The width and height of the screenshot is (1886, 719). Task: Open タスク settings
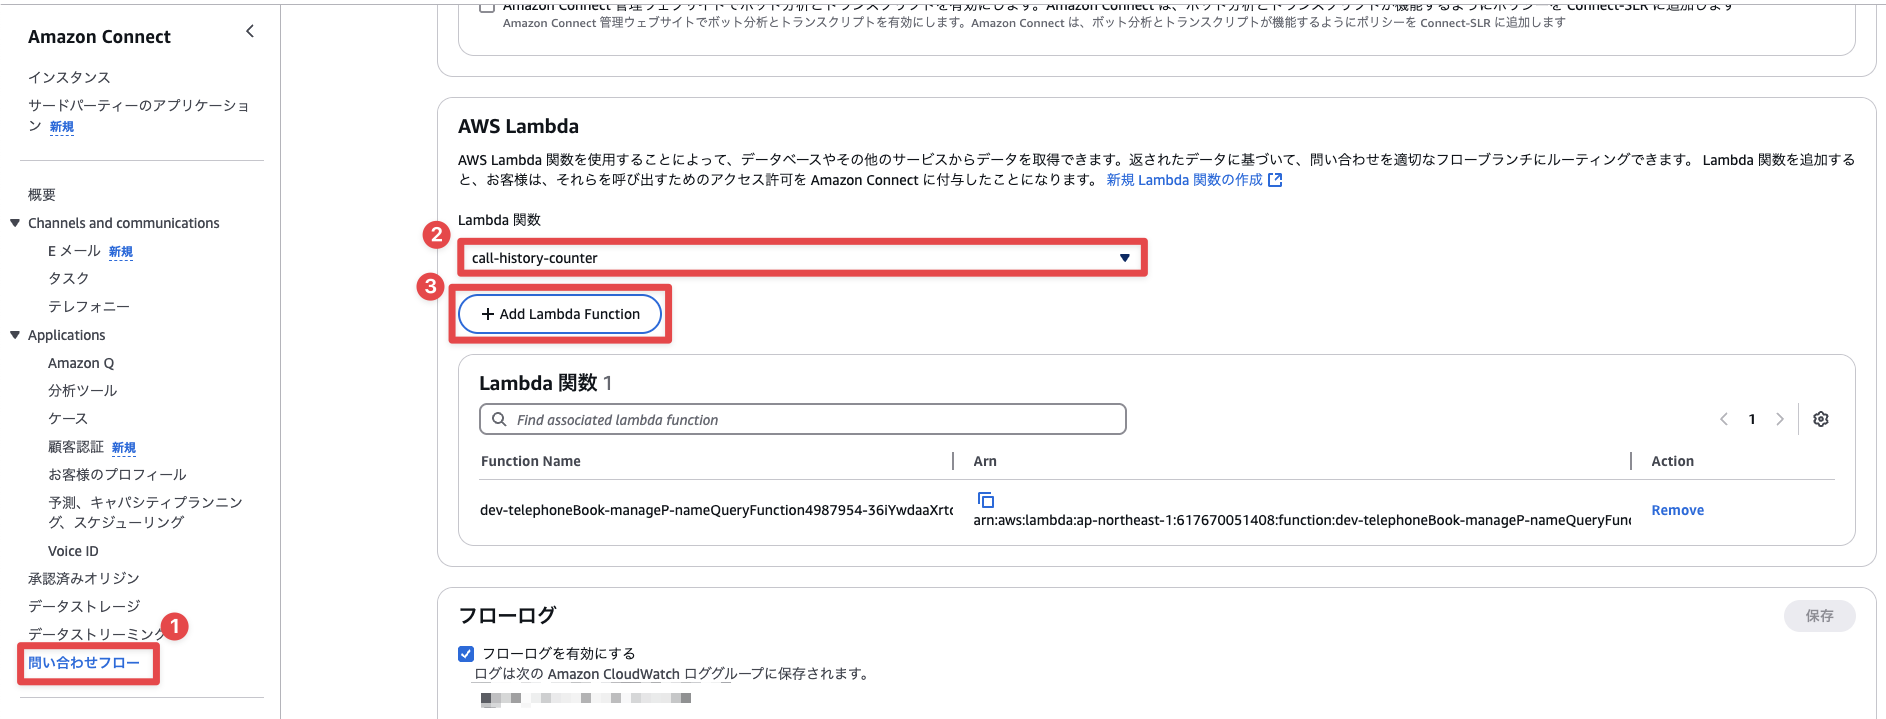click(x=69, y=278)
